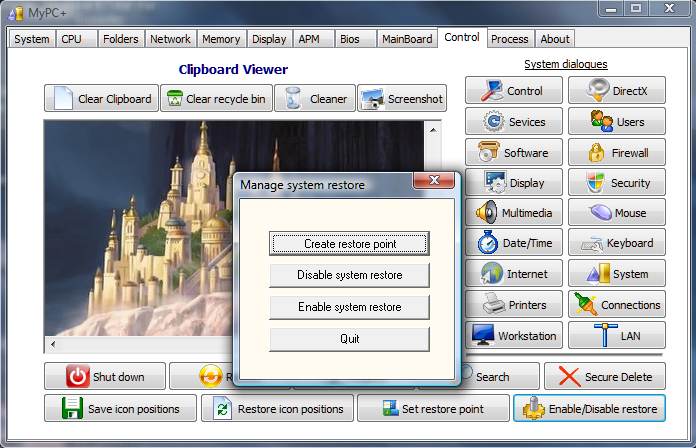Click the castle clipboard preview image
Screen dimensions: 696x448
(138, 228)
